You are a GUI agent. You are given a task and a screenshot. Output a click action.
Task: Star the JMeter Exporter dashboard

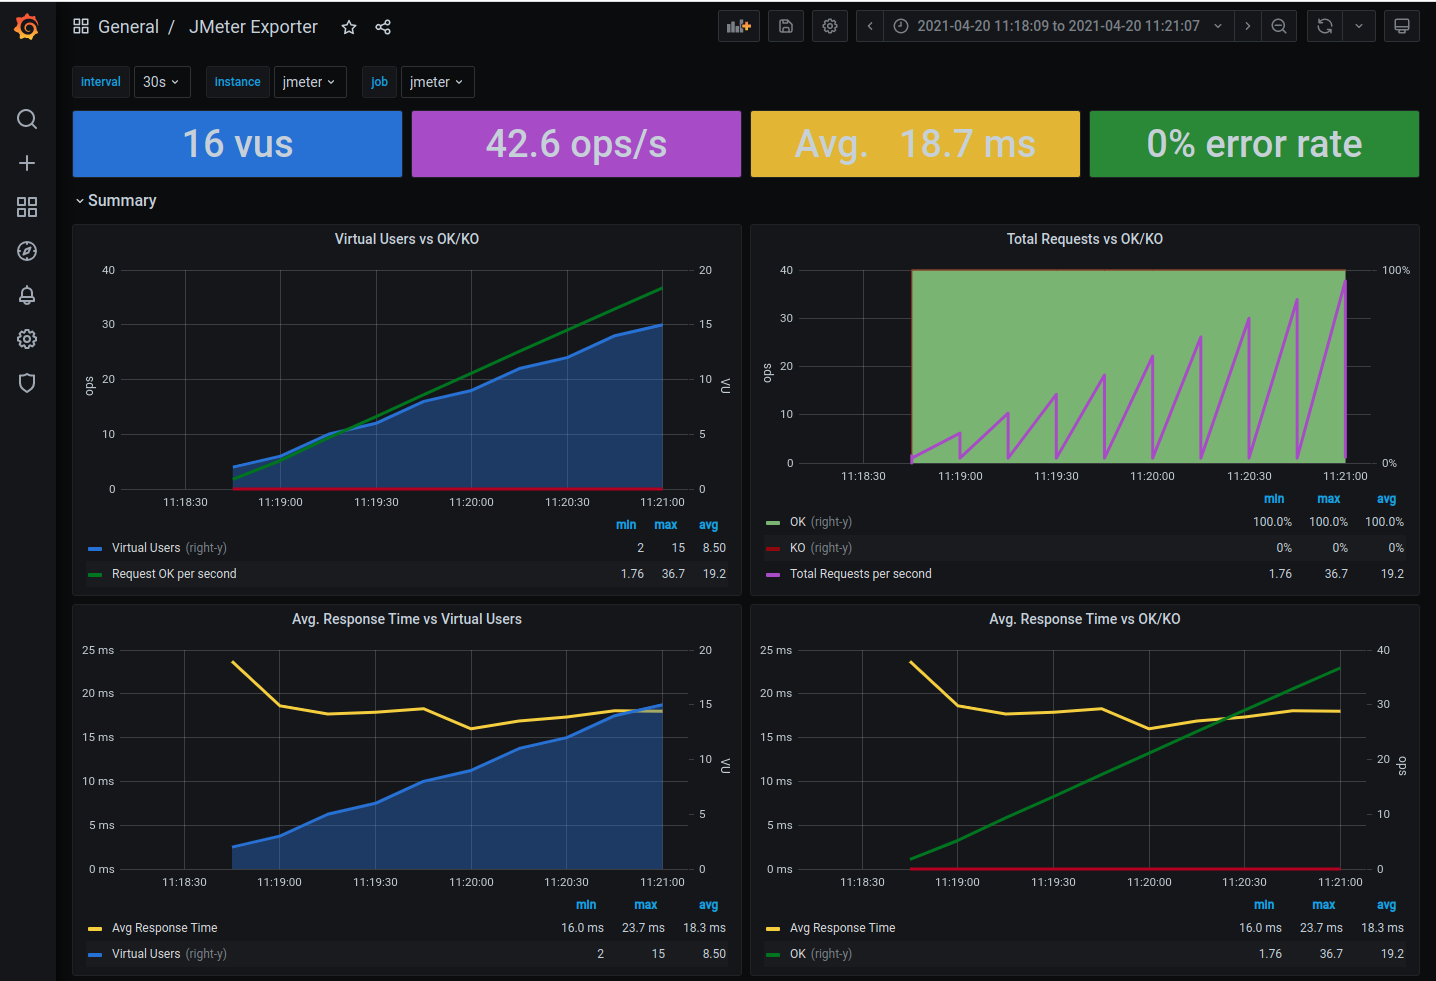(349, 27)
